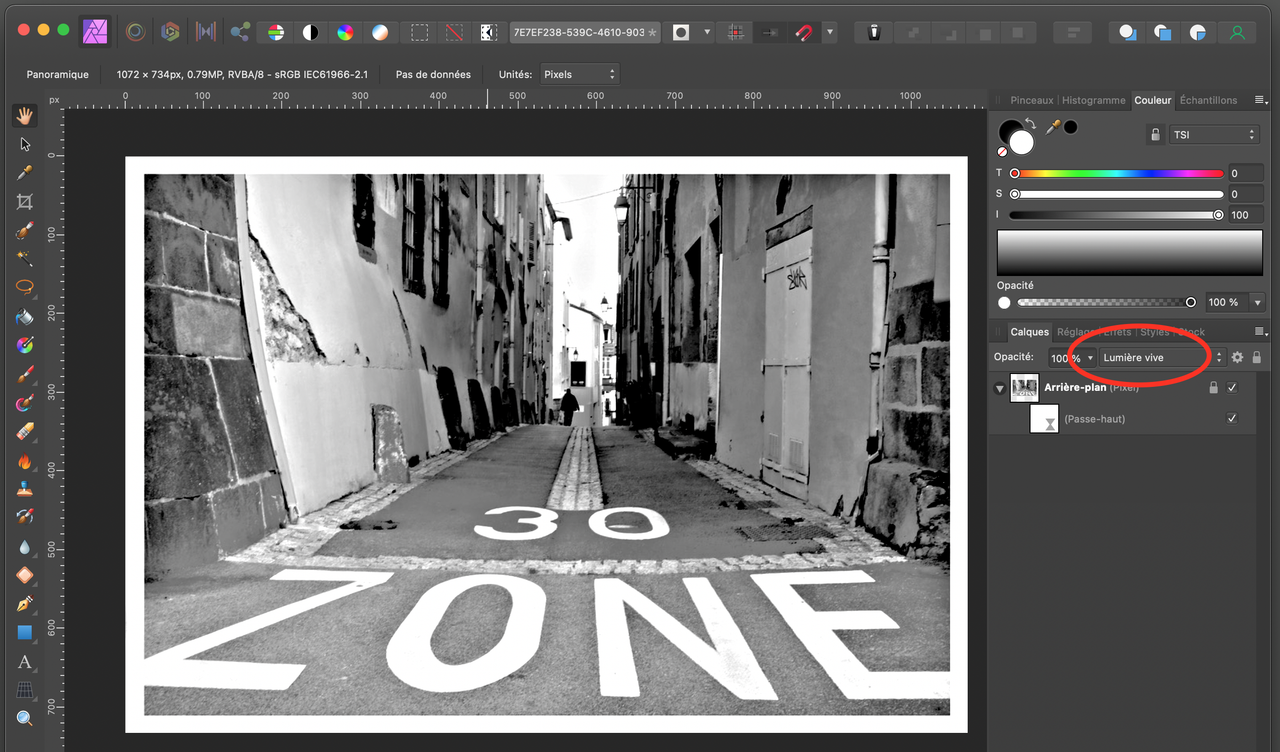Select the Mesh Warp diamond tool
1280x752 pixels.
point(25,575)
